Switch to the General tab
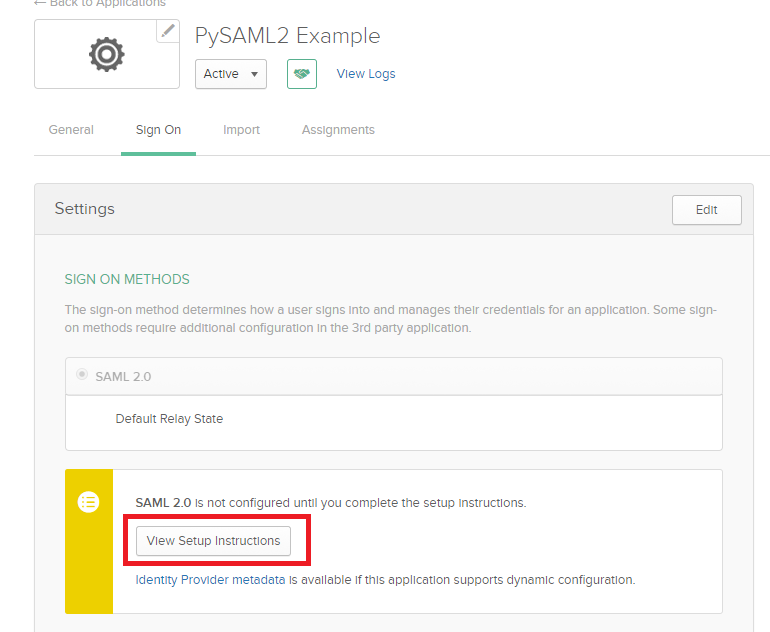Screen dimensions: 770x632 pos(71,130)
